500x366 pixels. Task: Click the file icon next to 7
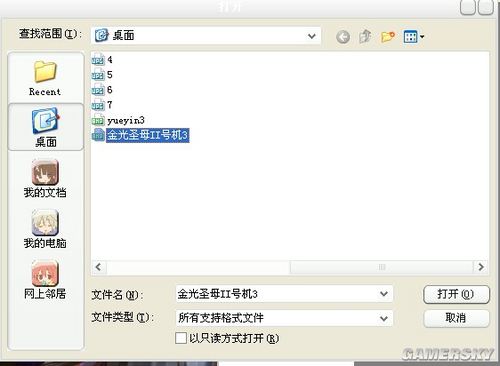click(98, 105)
